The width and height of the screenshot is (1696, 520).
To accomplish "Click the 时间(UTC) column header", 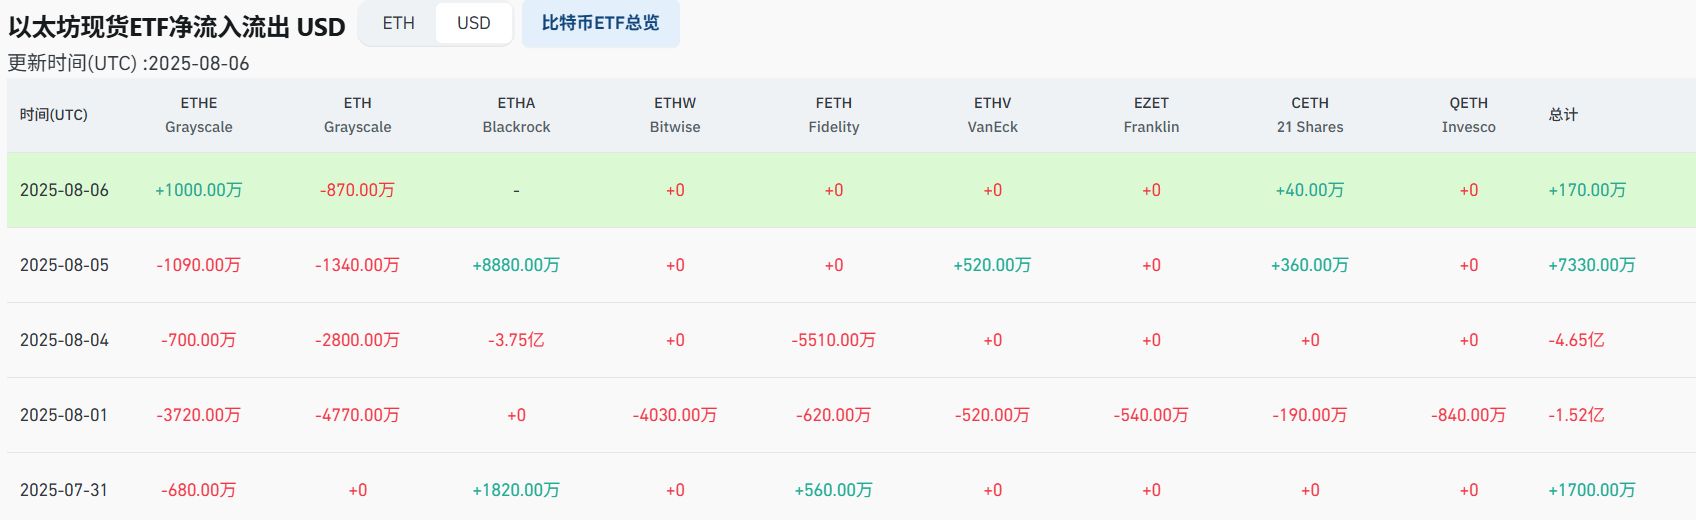I will pos(54,115).
